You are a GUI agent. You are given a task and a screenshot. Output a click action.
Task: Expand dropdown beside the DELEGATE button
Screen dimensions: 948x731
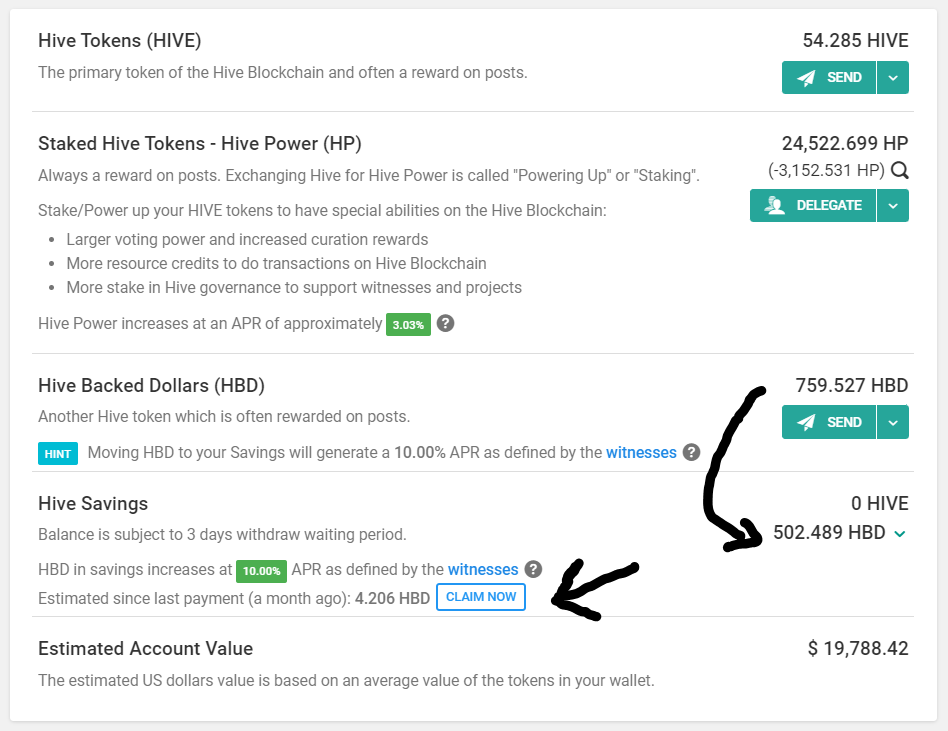[x=893, y=206]
